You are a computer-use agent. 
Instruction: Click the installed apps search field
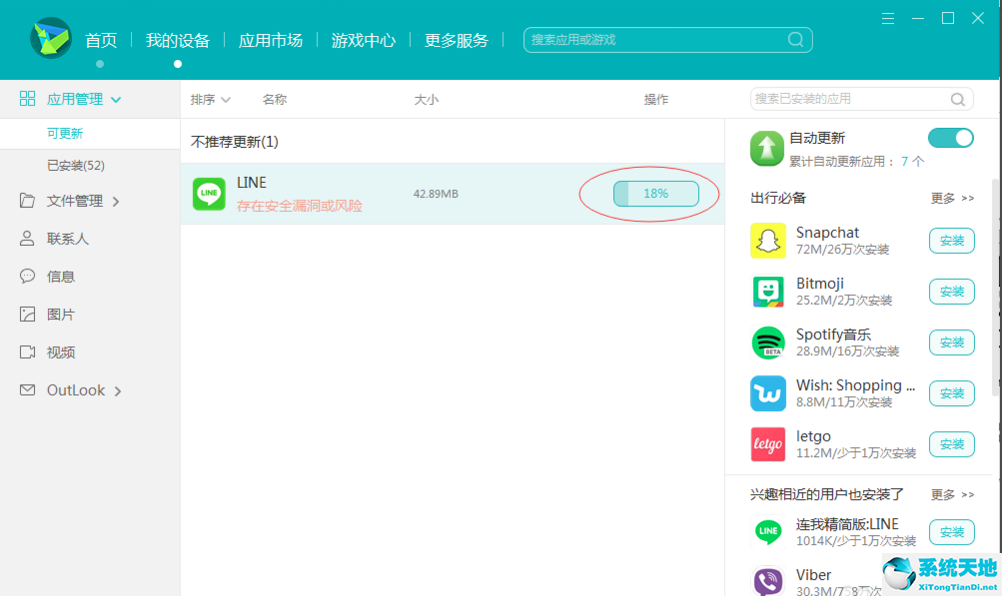point(848,99)
